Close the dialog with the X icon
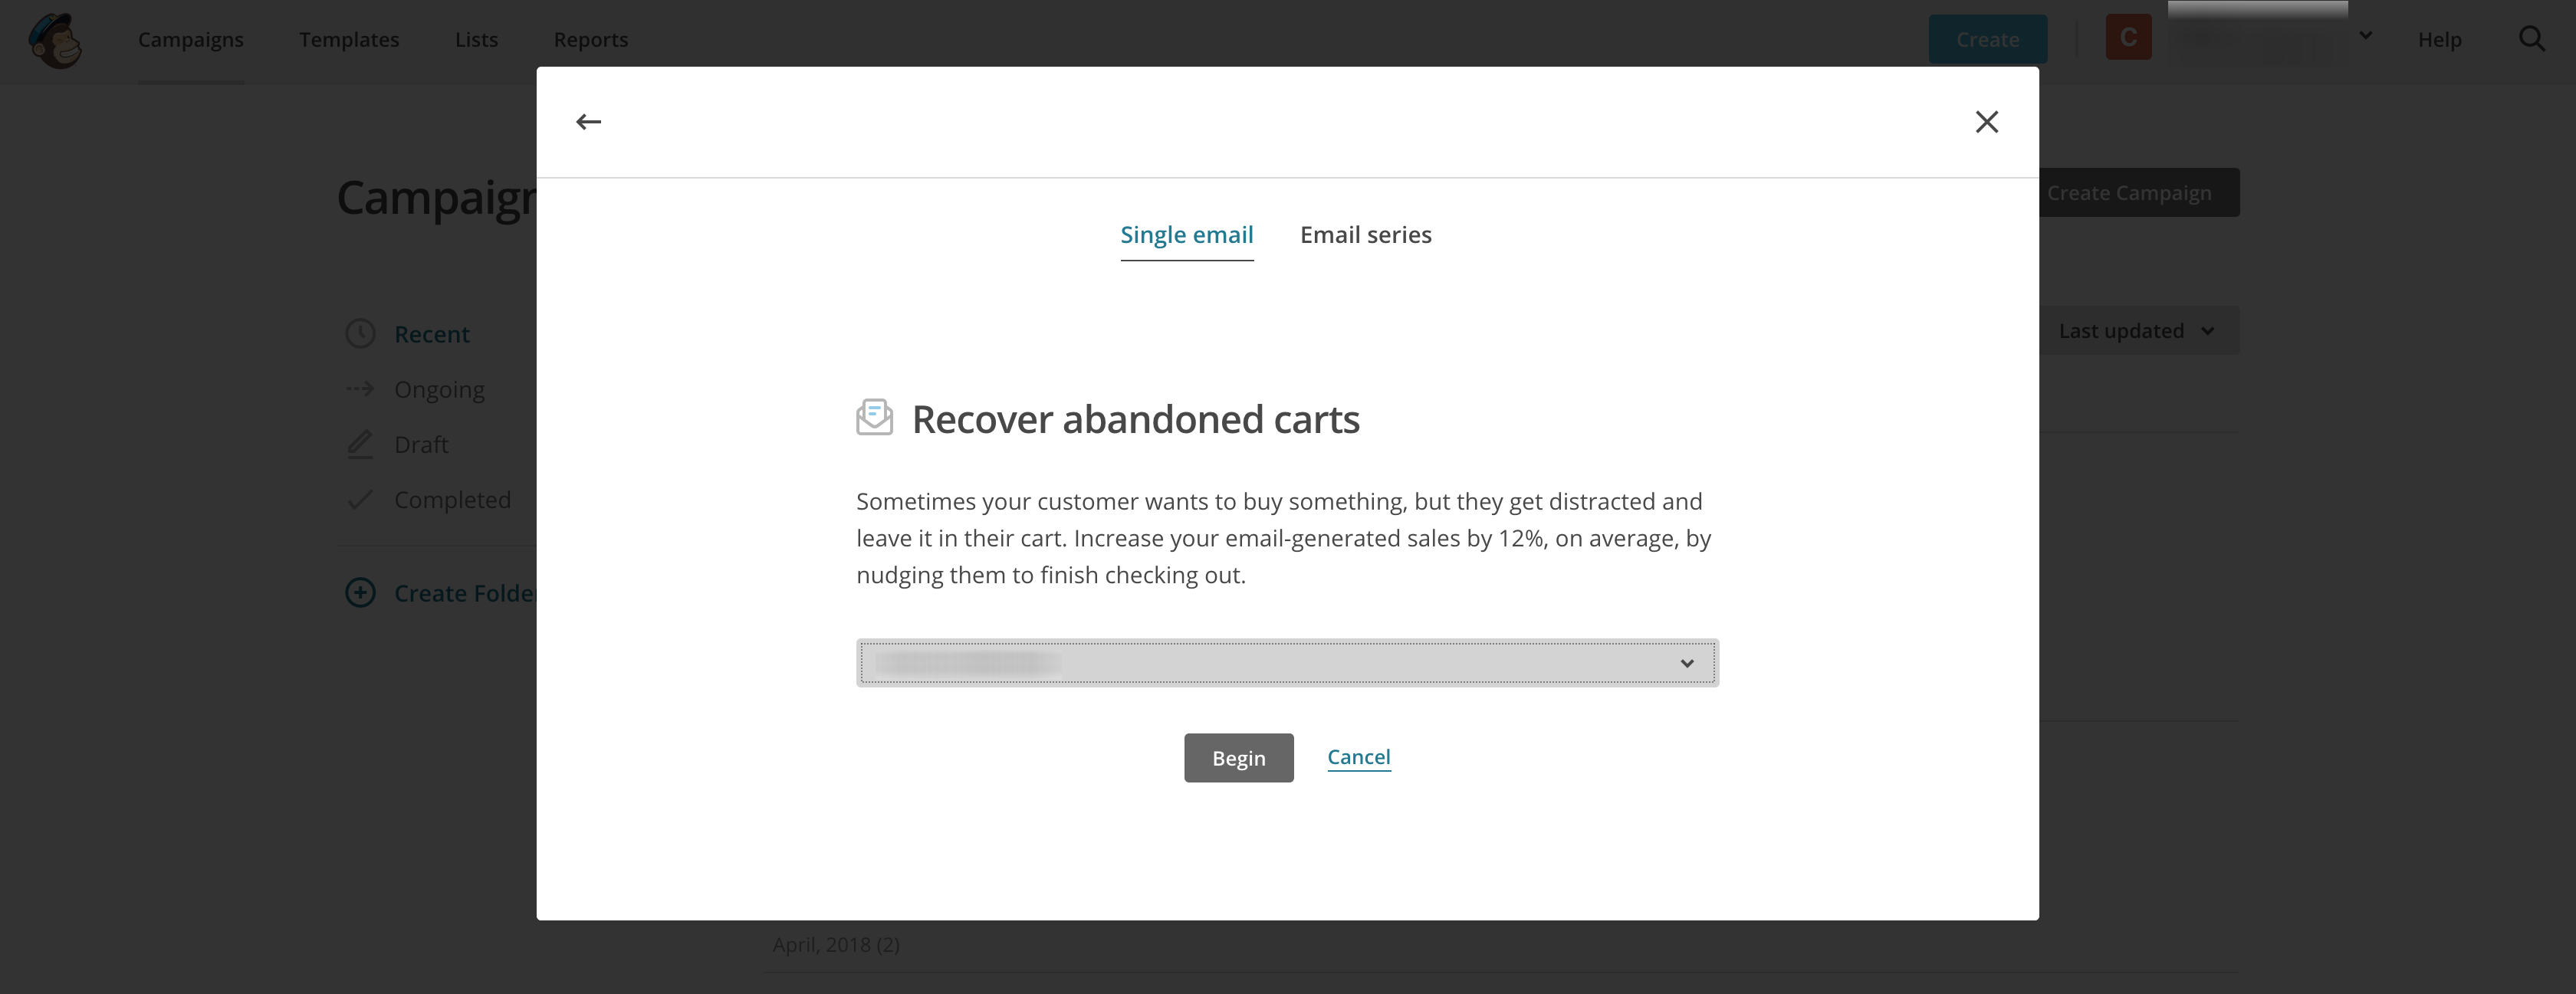The width and height of the screenshot is (2576, 994). [1986, 122]
